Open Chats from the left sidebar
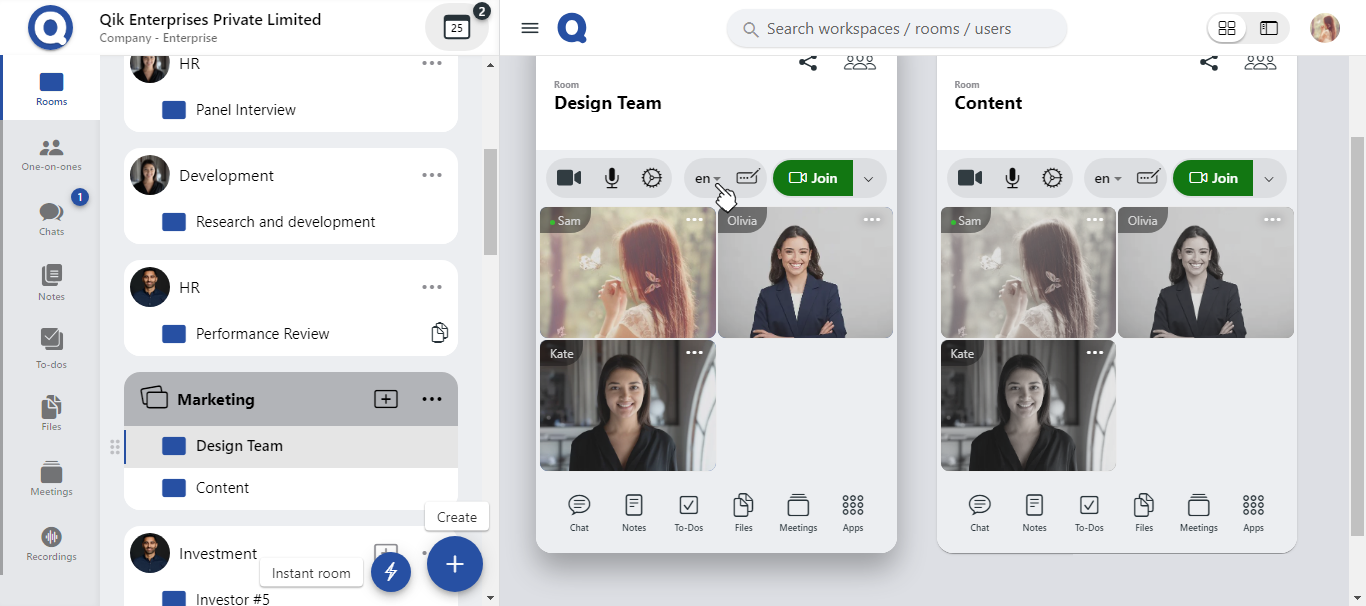 [x=51, y=217]
